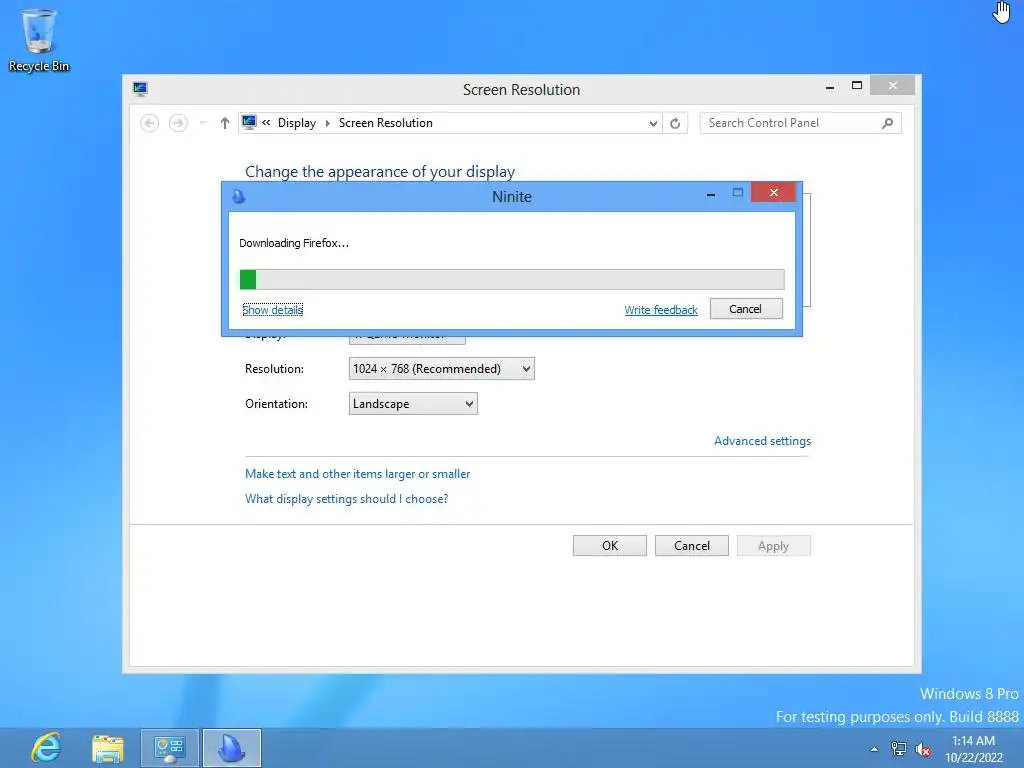Image resolution: width=1024 pixels, height=768 pixels.
Task: Click the search magnifier icon
Action: 887,123
